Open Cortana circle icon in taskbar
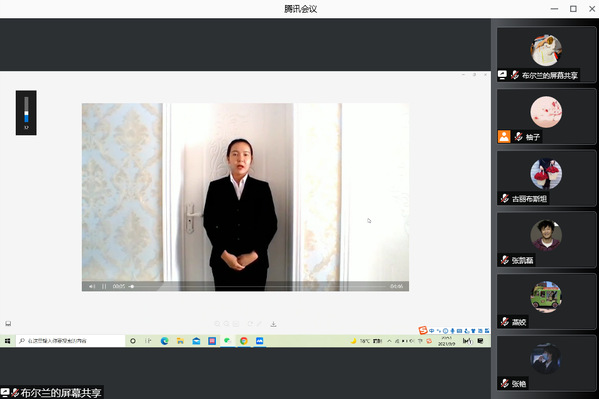599x399 pixels. click(133, 341)
